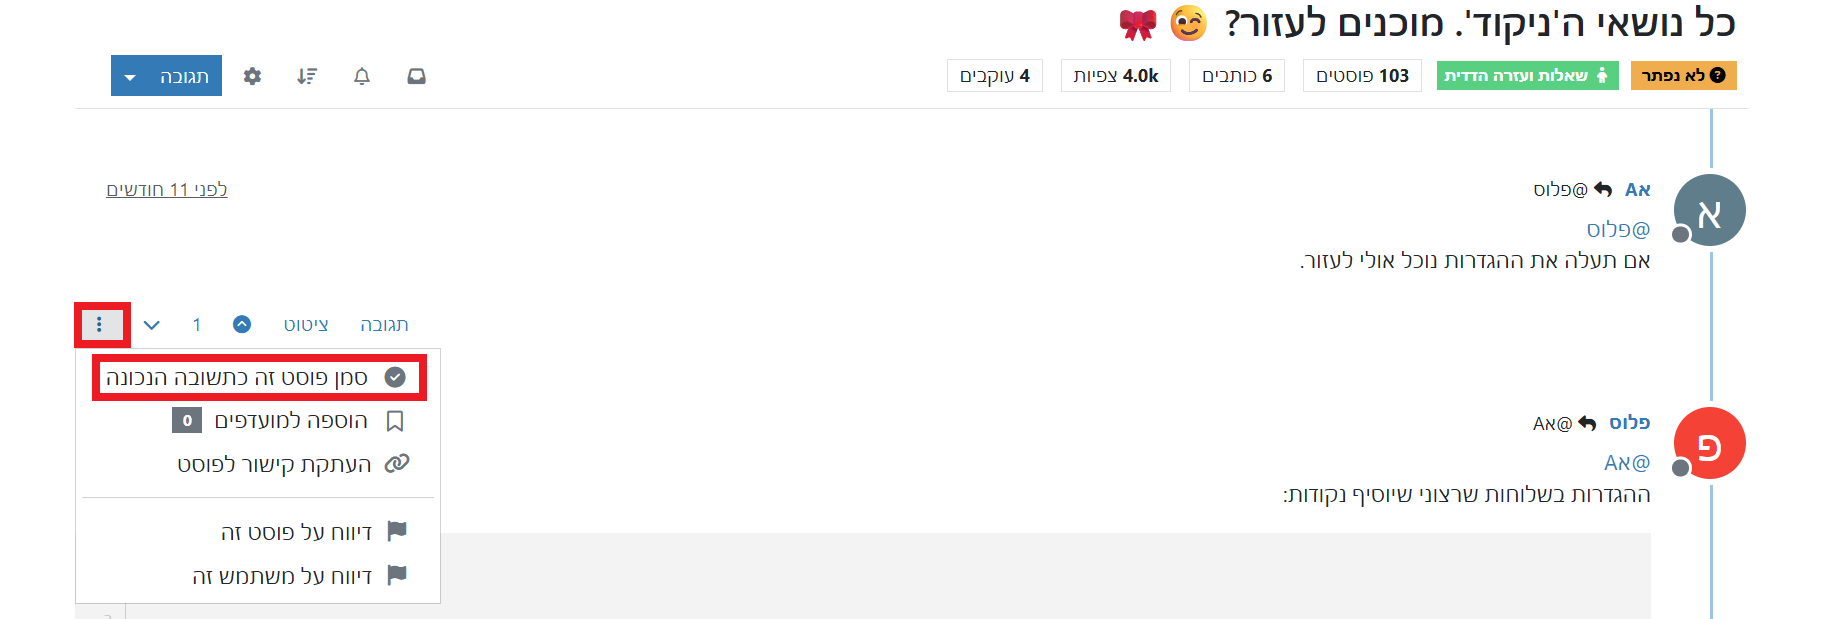
Task: Select 'דיווח על פוסט זה' menu item
Action: (314, 532)
